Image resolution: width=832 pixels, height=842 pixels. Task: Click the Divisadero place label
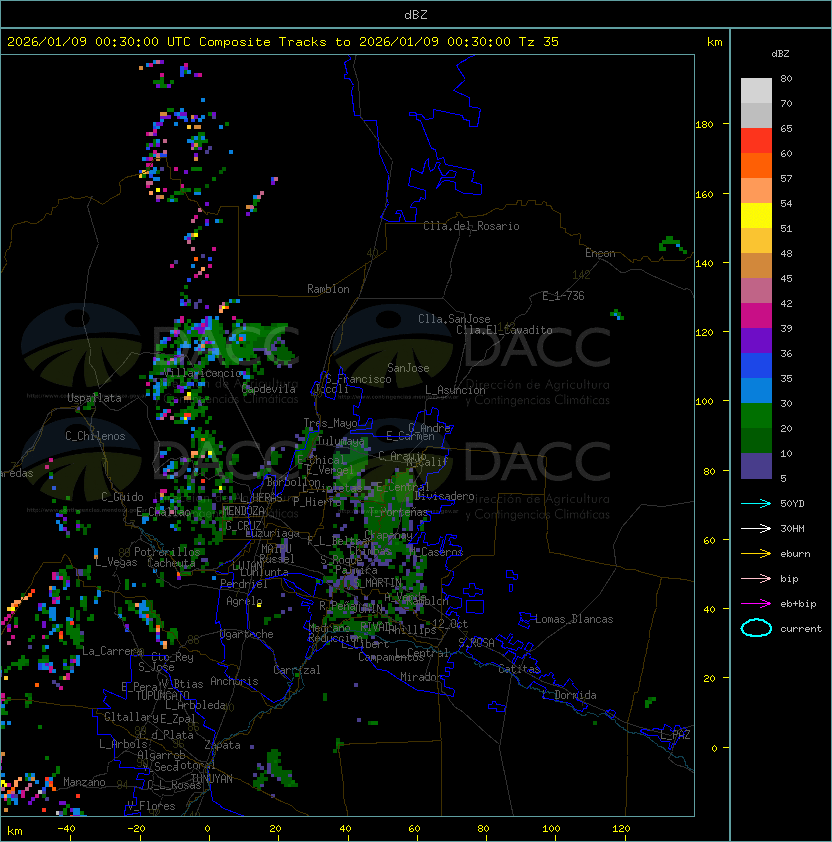[x=444, y=496]
